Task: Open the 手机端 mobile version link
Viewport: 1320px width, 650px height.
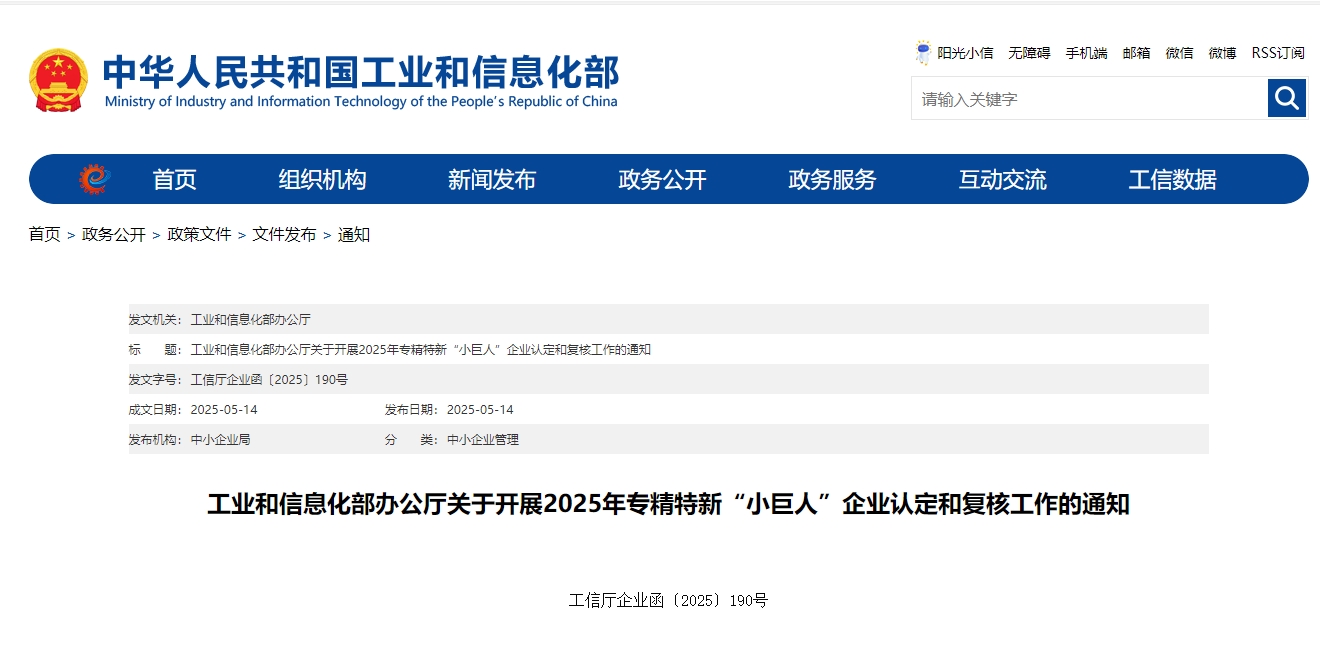Action: pos(1086,53)
